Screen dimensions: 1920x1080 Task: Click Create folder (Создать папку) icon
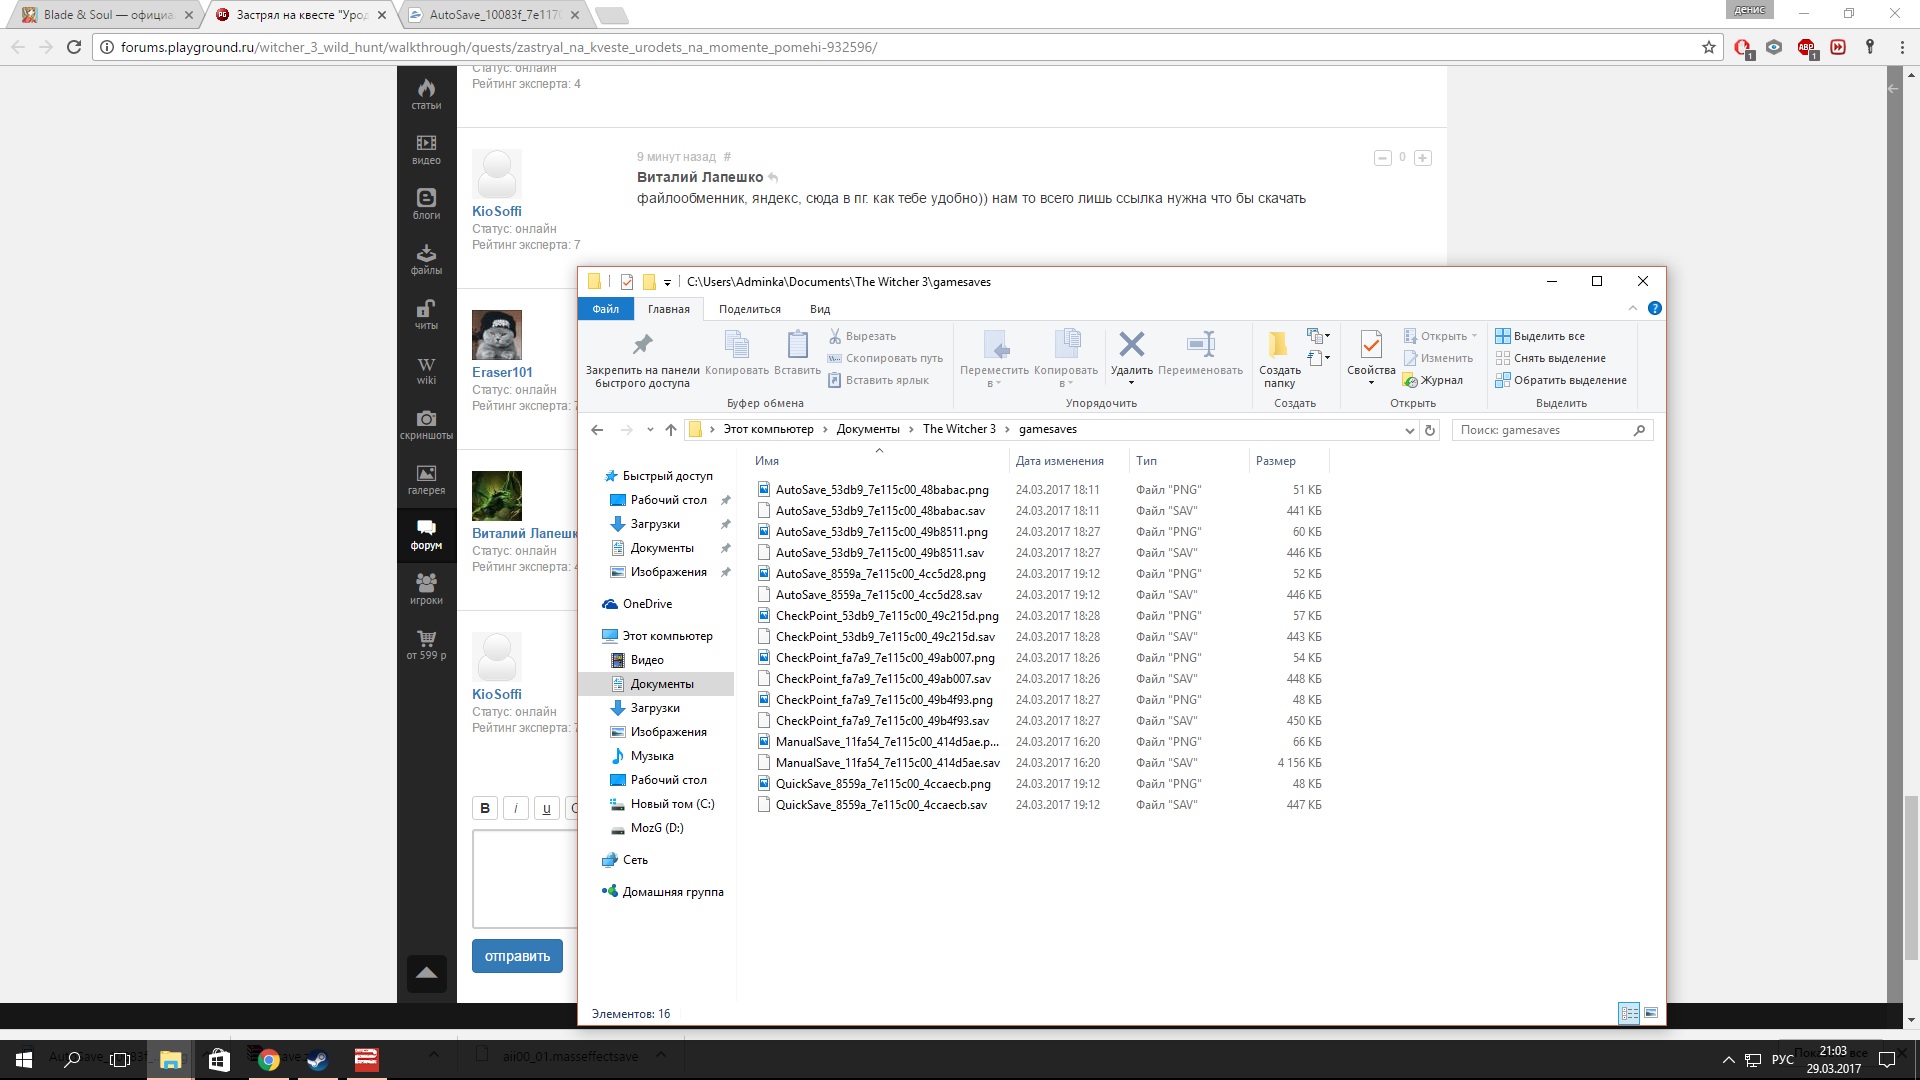(1279, 344)
